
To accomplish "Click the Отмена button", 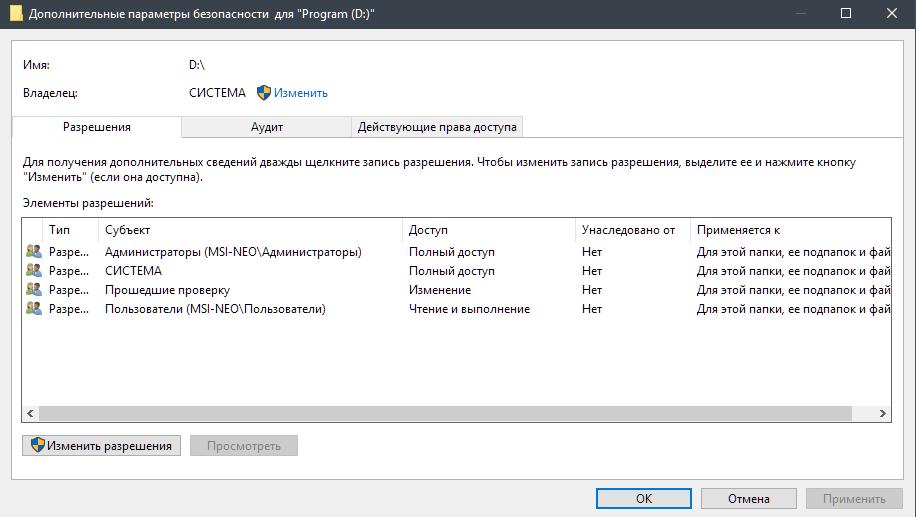I will click(748, 498).
